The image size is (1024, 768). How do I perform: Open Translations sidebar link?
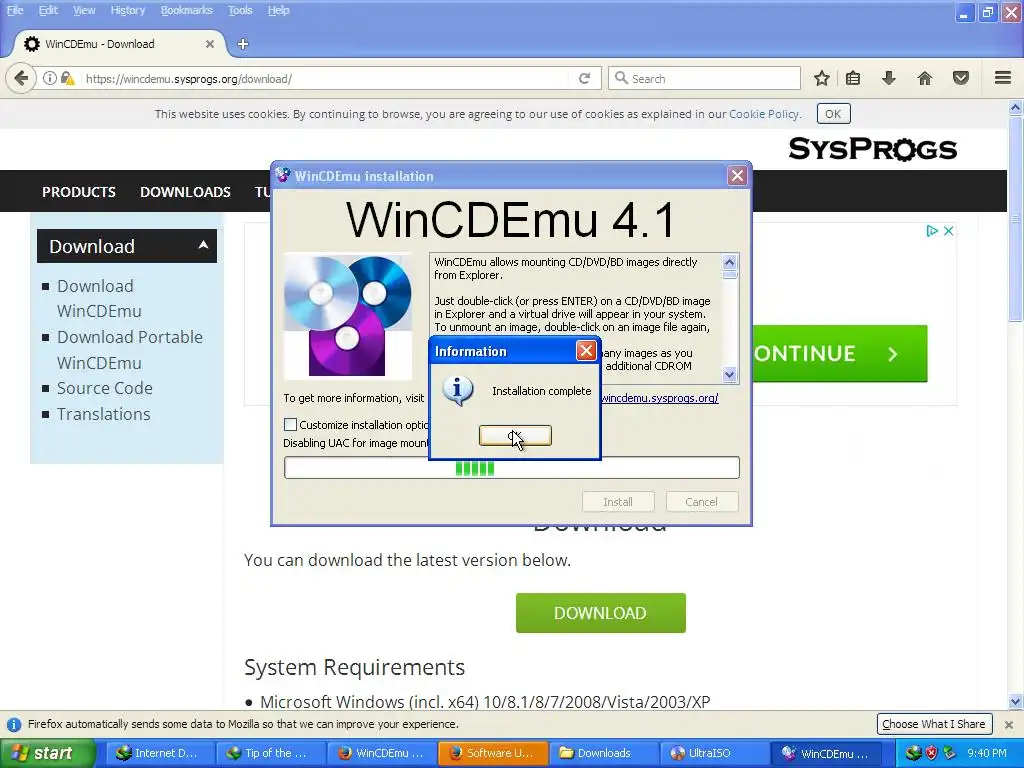[x=103, y=414]
